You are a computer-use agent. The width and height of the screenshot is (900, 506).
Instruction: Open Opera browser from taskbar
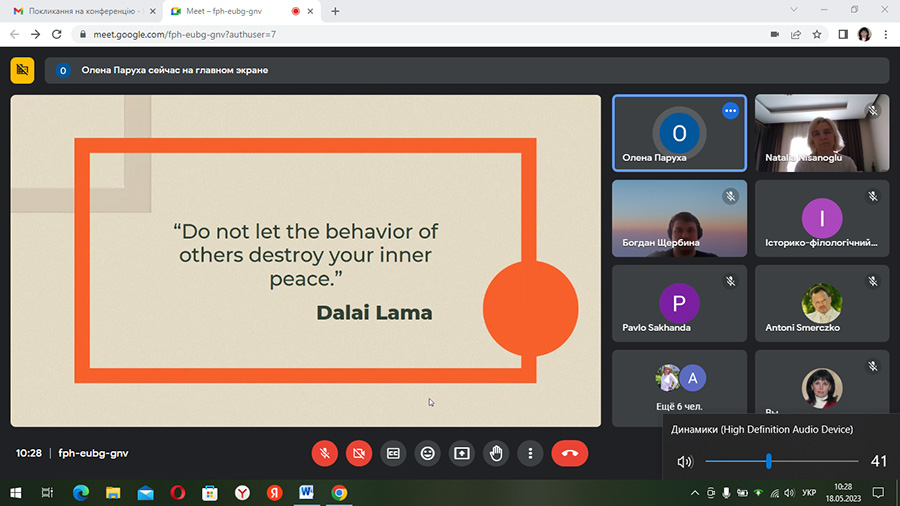click(x=178, y=493)
